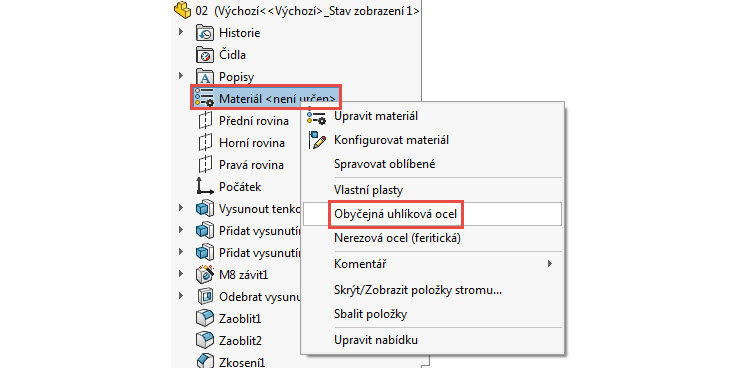Click the Čidla sensor folder icon
Viewport: 750px width, 368px height.
tap(205, 55)
